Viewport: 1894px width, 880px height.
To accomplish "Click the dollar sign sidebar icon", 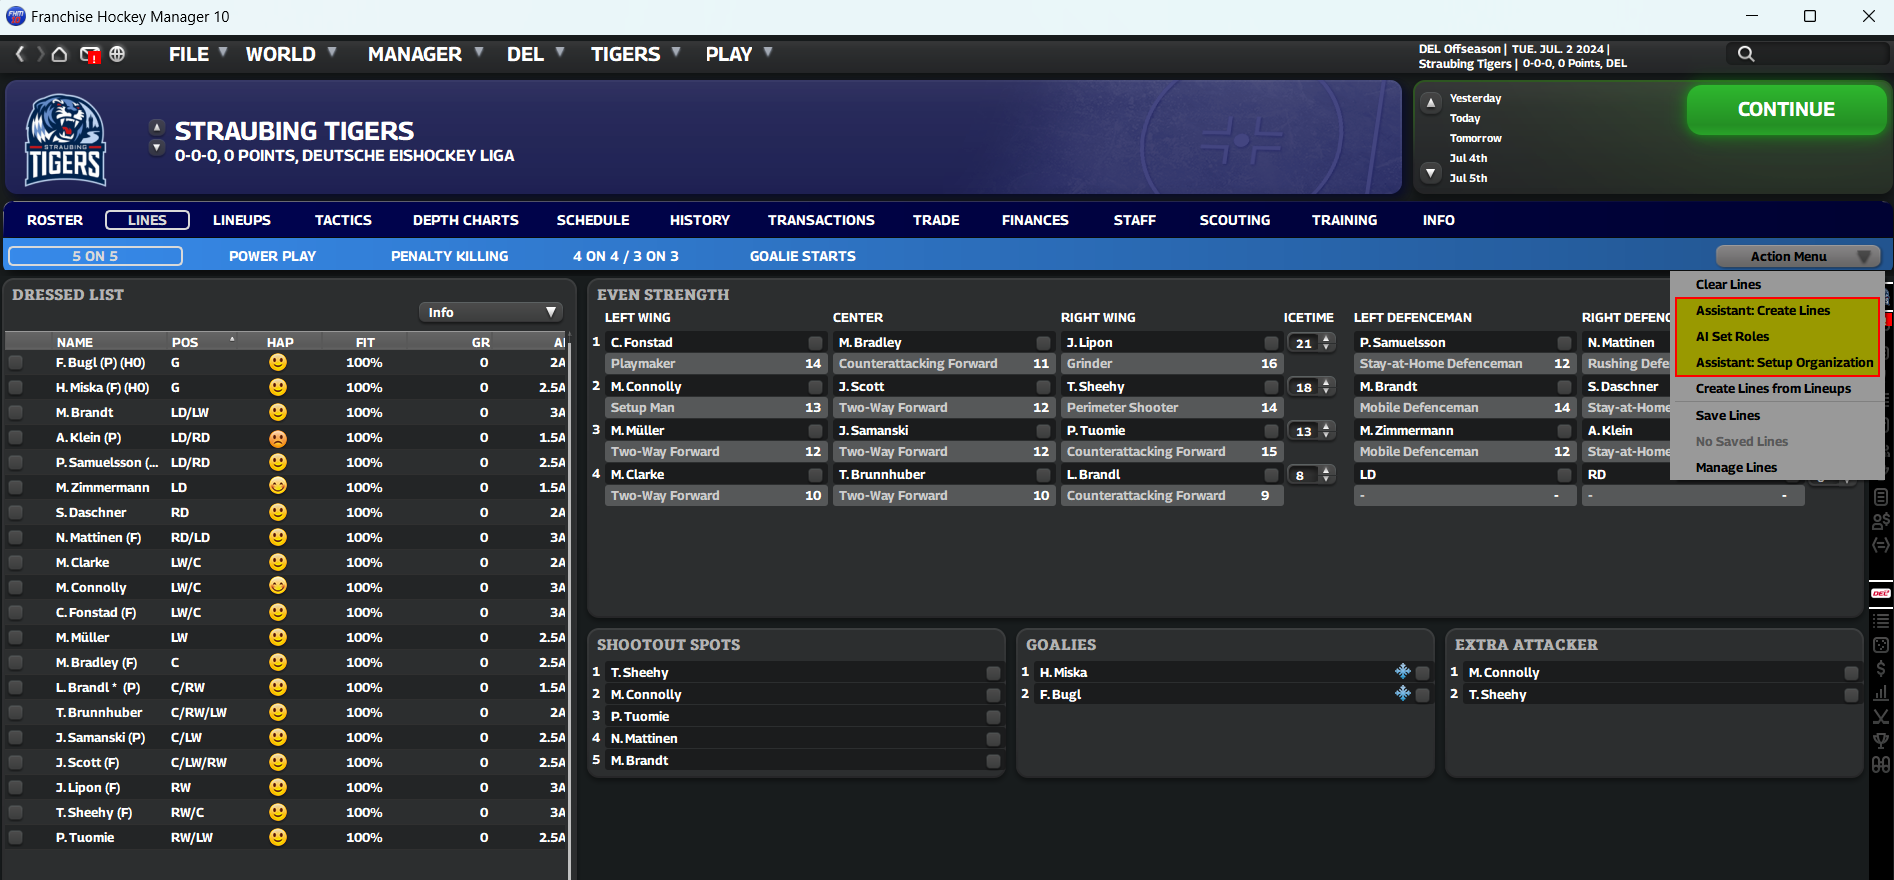I will pyautogui.click(x=1881, y=668).
